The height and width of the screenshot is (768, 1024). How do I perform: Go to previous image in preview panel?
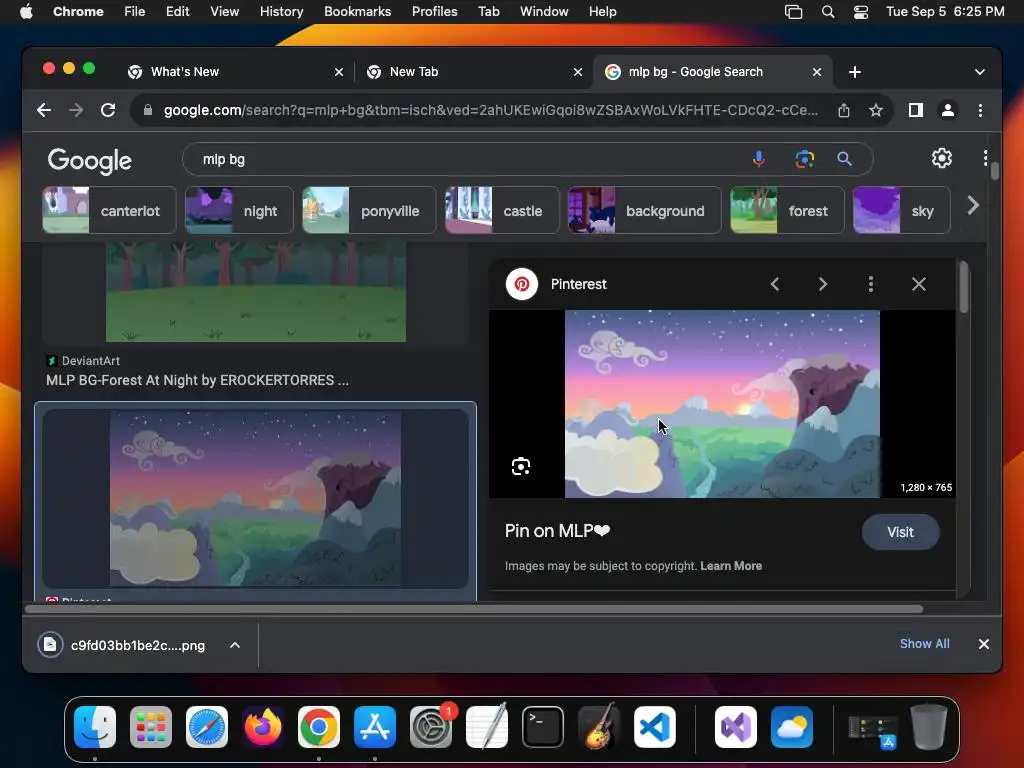point(775,284)
